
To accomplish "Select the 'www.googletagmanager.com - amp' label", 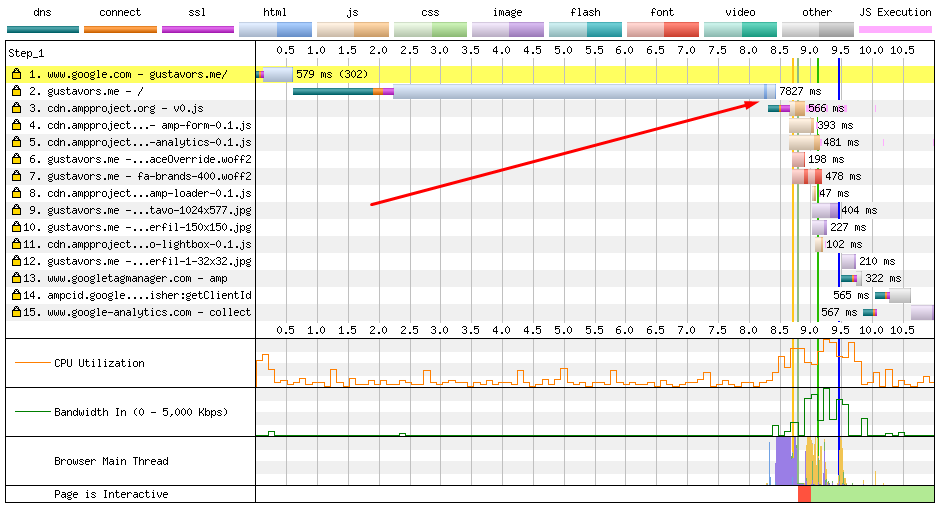I will [x=137, y=278].
